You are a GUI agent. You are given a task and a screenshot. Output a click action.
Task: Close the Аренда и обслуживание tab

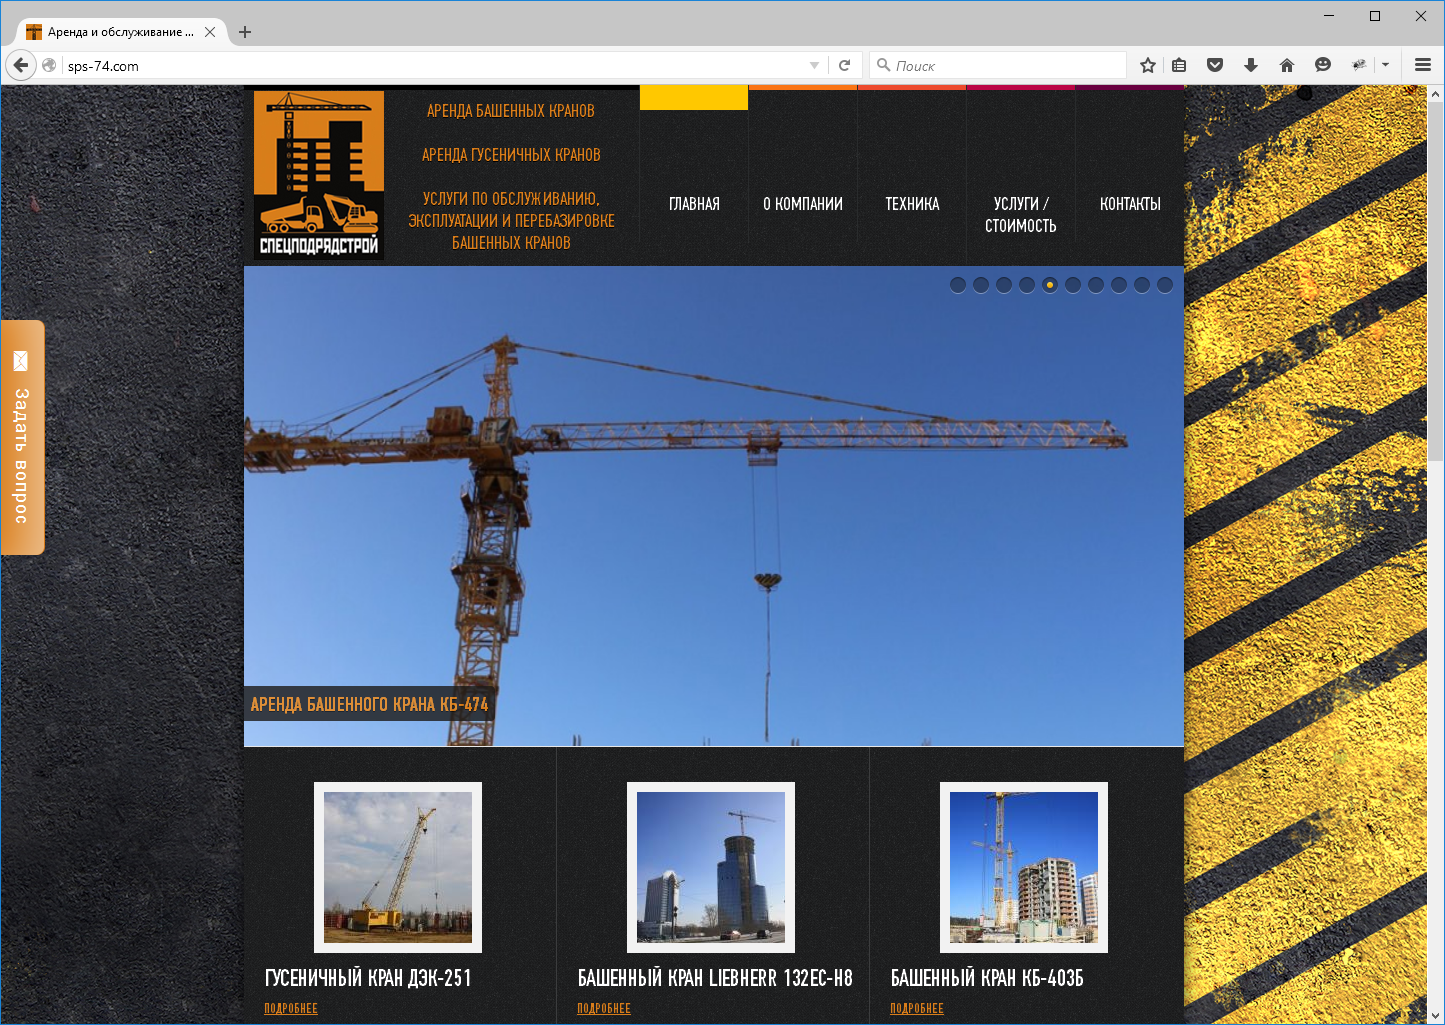coord(210,32)
